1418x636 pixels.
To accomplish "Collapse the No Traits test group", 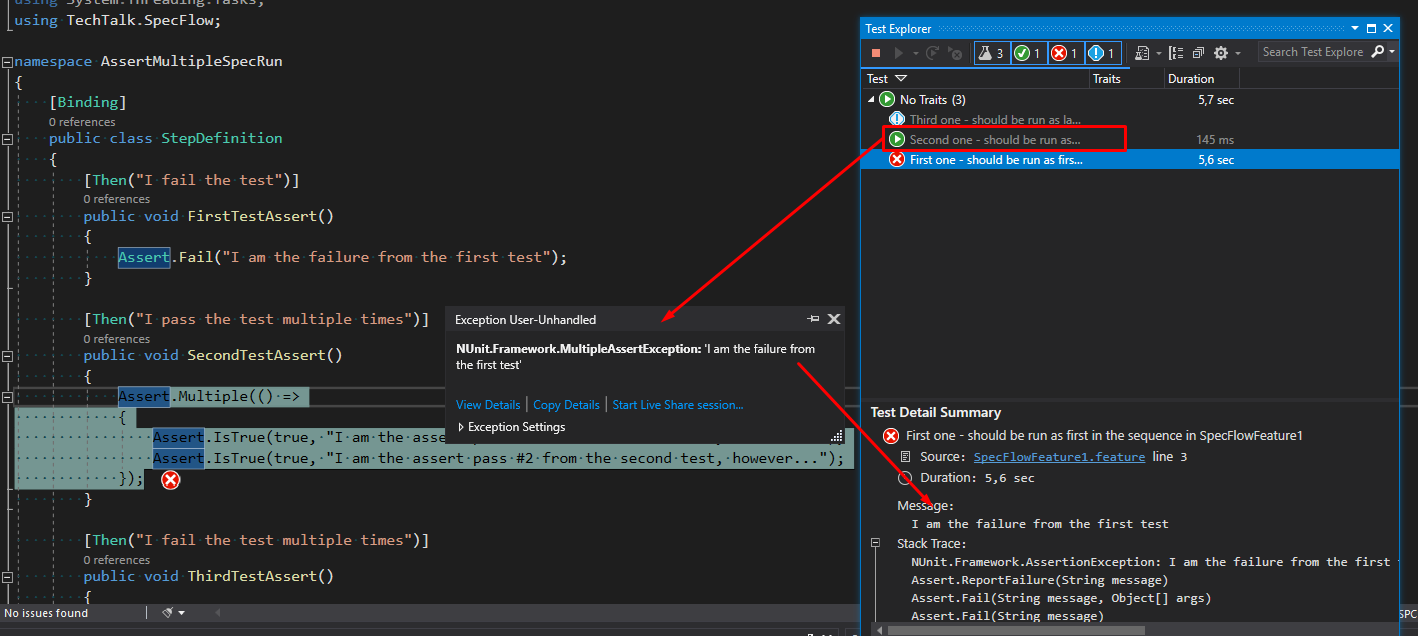I will [x=870, y=99].
